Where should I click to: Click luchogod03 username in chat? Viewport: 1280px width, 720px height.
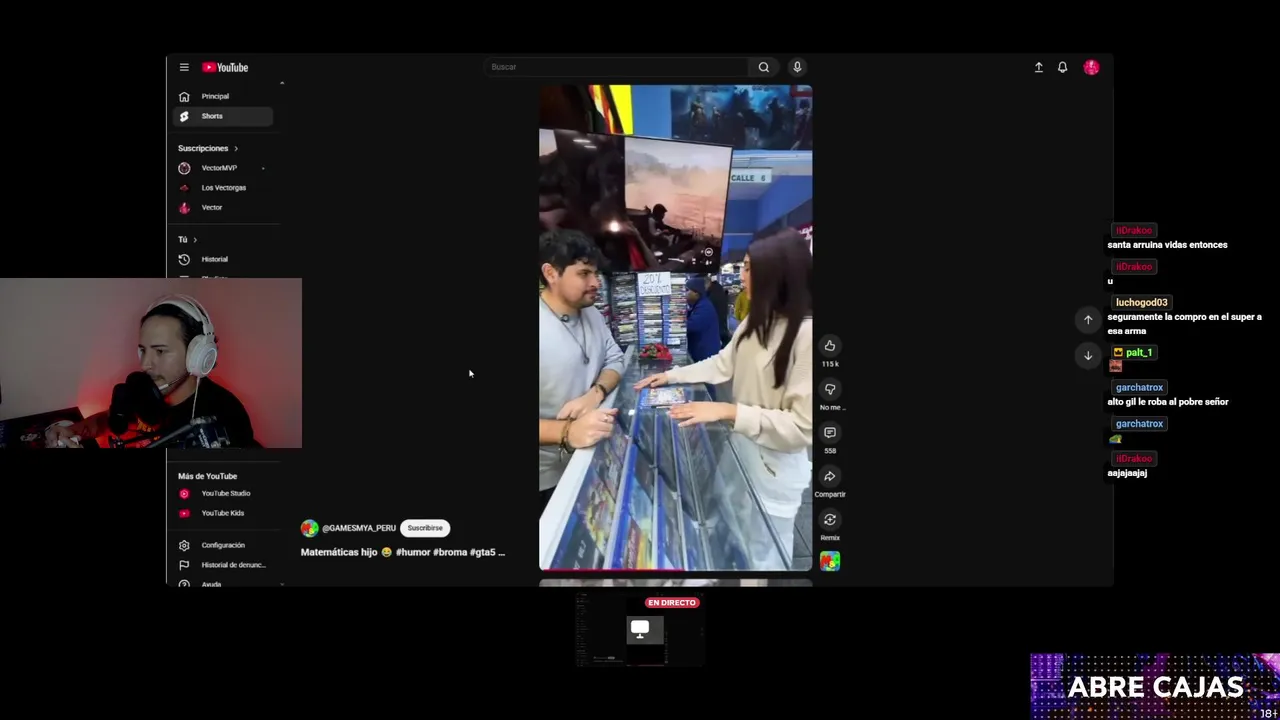point(1141,302)
